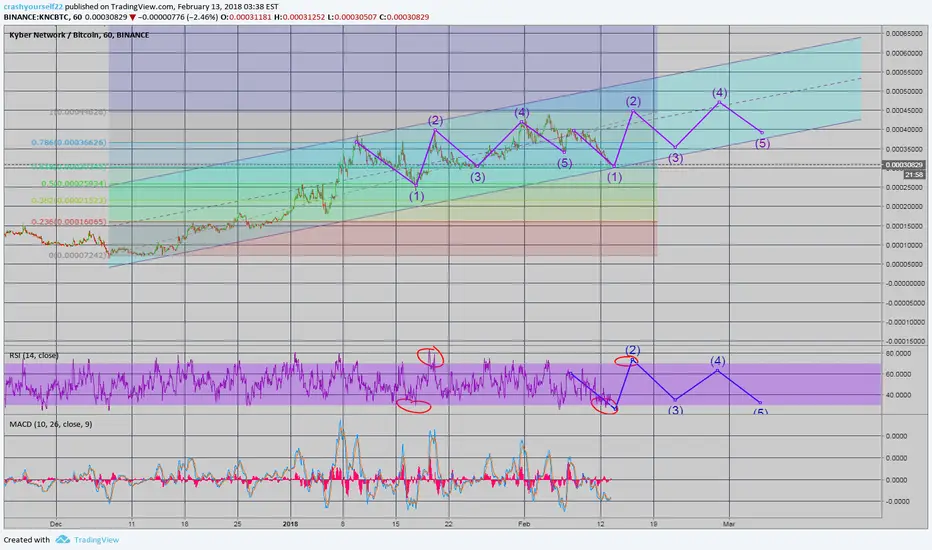This screenshot has width=932, height=550.
Task: Click the 0.786(0.00036626) Fibonacci level label
Action: [x=68, y=143]
